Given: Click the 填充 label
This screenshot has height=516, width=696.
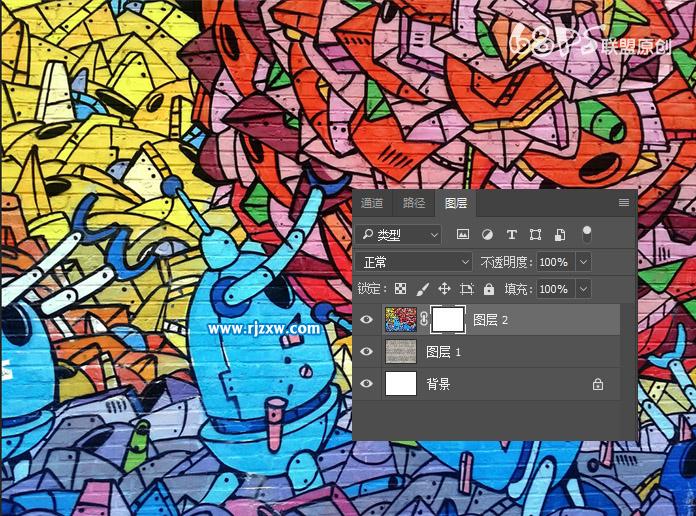Looking at the screenshot, I should (518, 290).
